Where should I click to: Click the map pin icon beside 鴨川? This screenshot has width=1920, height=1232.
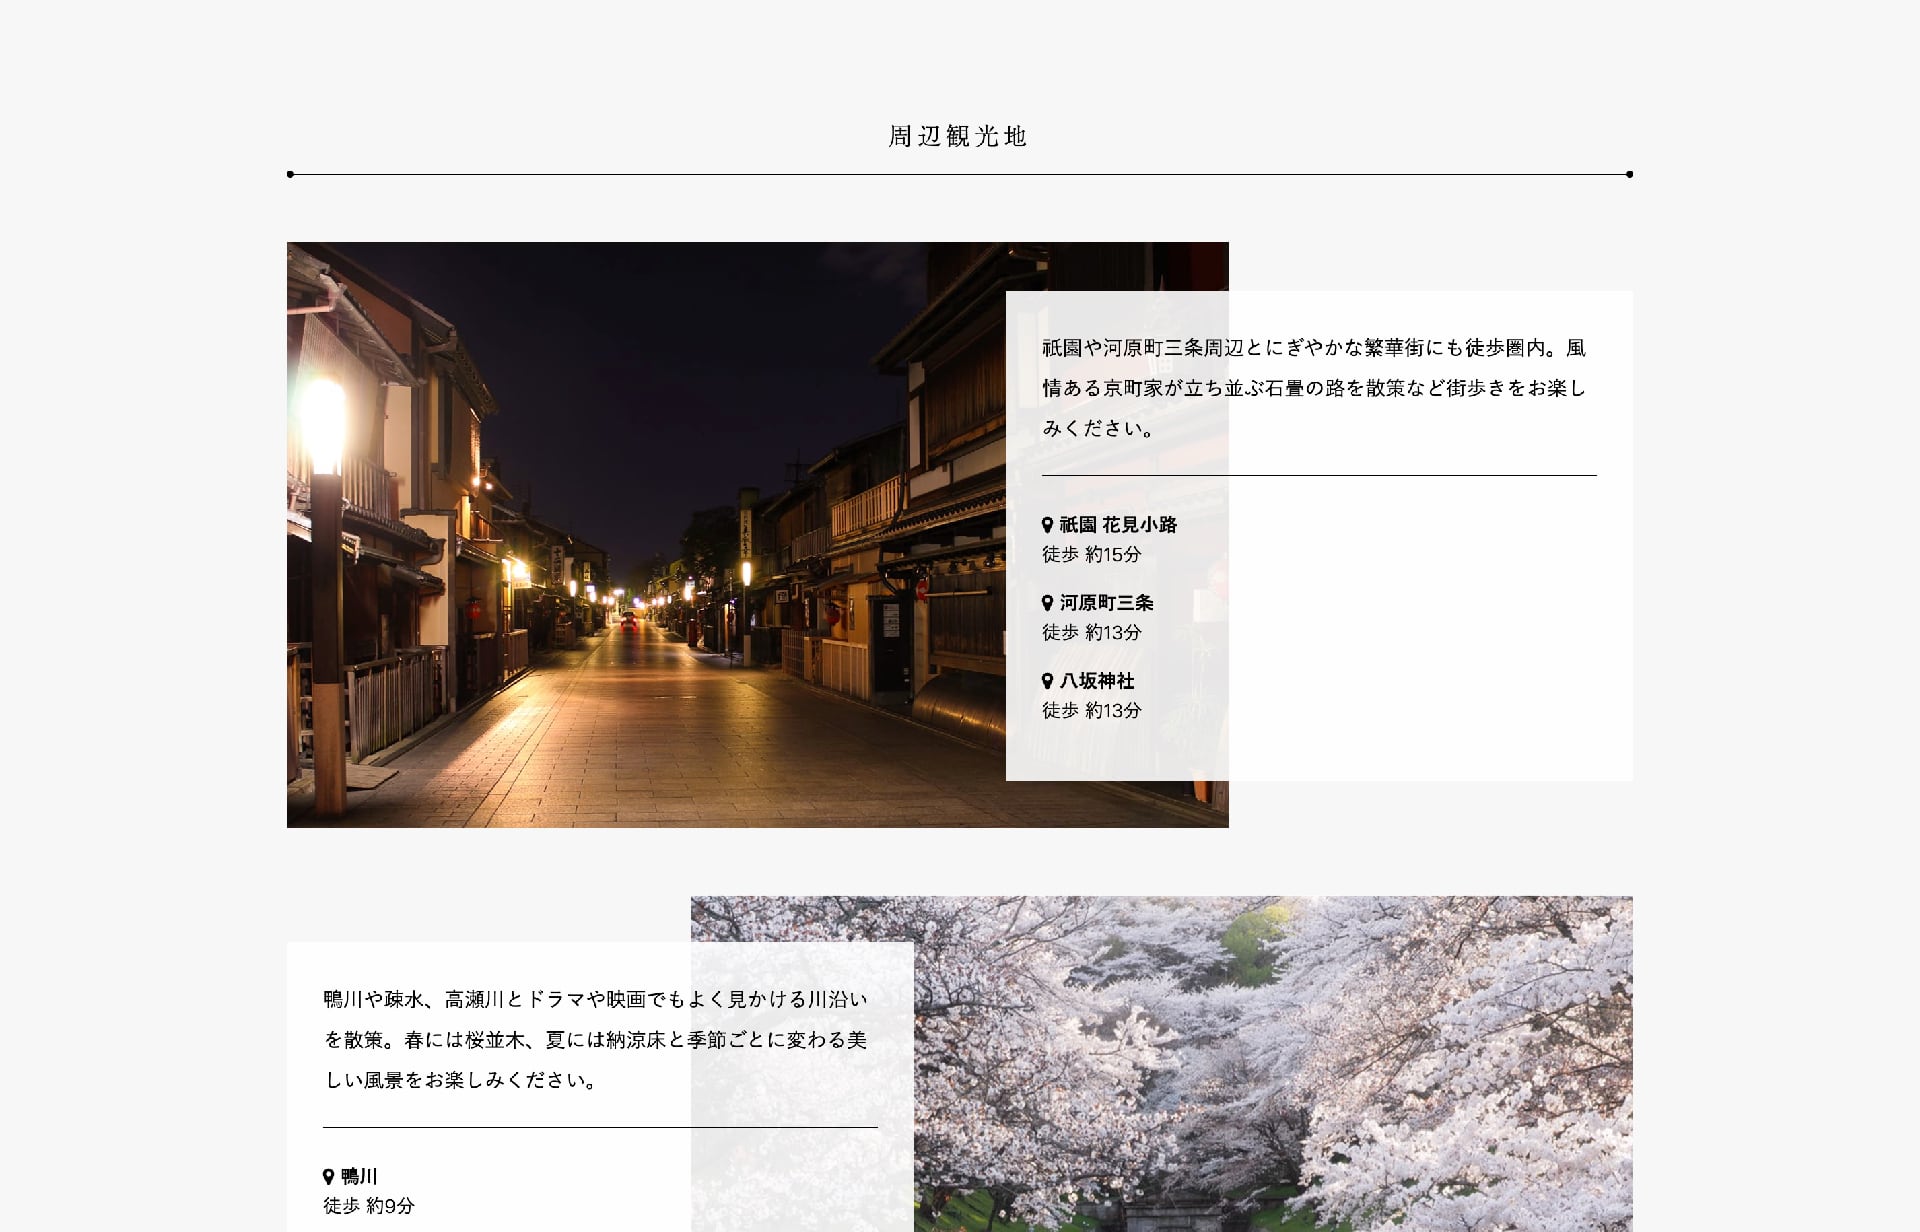click(328, 1176)
